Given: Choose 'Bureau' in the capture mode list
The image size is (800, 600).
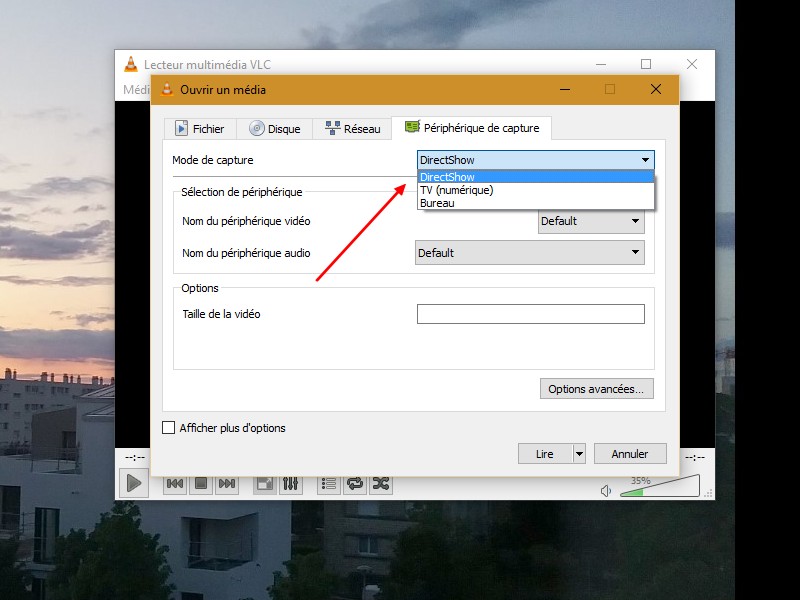Looking at the screenshot, I should coord(437,203).
